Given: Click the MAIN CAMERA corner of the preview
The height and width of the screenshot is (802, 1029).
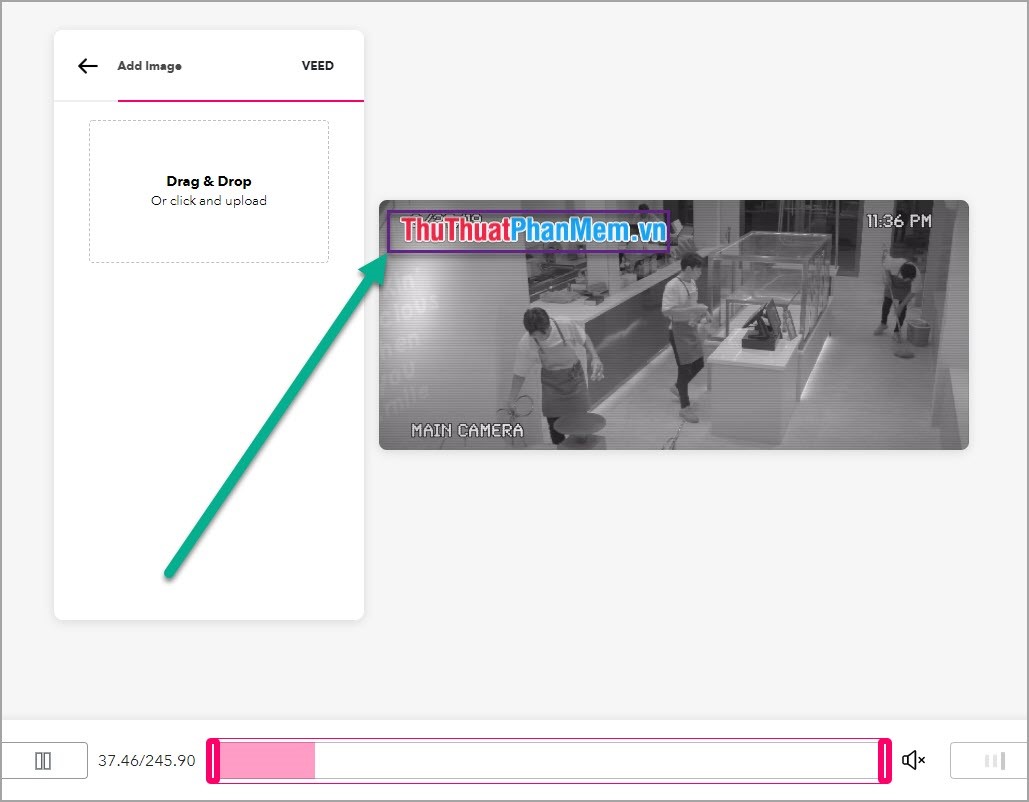Looking at the screenshot, I should click(465, 432).
